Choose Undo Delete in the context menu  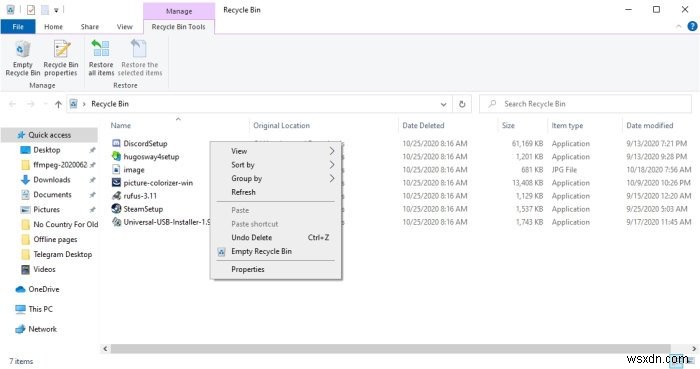(252, 237)
